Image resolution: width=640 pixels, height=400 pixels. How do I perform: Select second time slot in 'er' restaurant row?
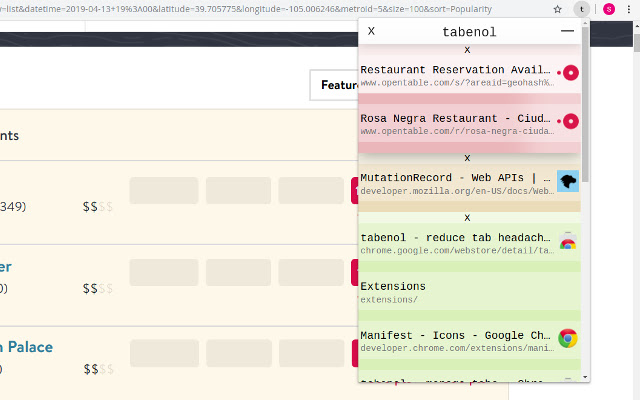coord(238,272)
